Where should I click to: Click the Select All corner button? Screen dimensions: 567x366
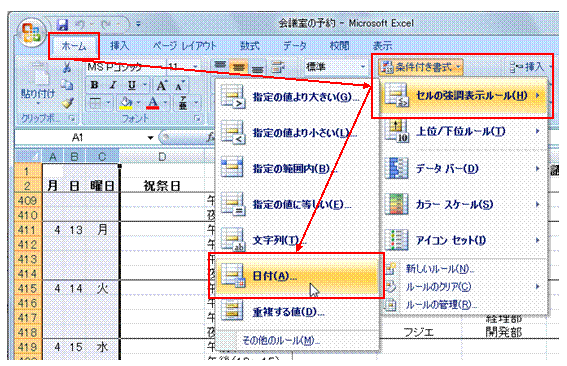(28, 157)
